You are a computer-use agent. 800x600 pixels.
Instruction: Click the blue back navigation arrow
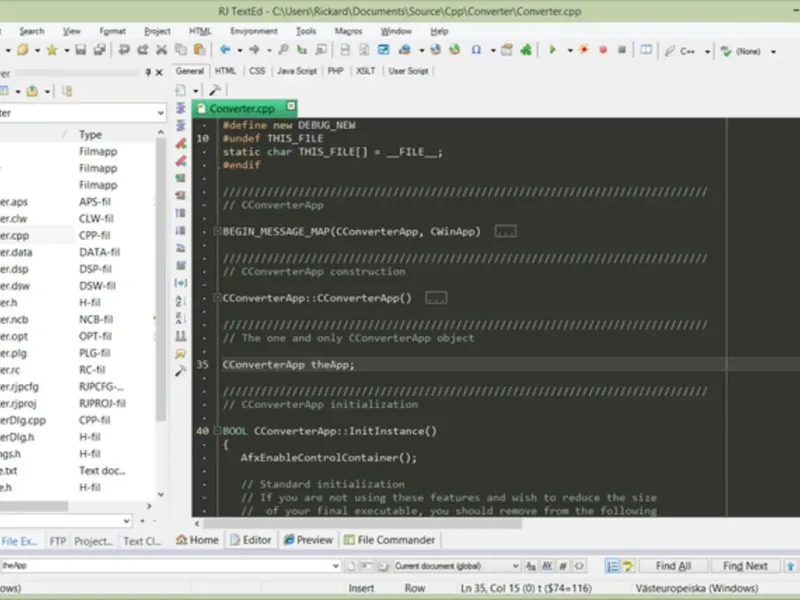(225, 50)
